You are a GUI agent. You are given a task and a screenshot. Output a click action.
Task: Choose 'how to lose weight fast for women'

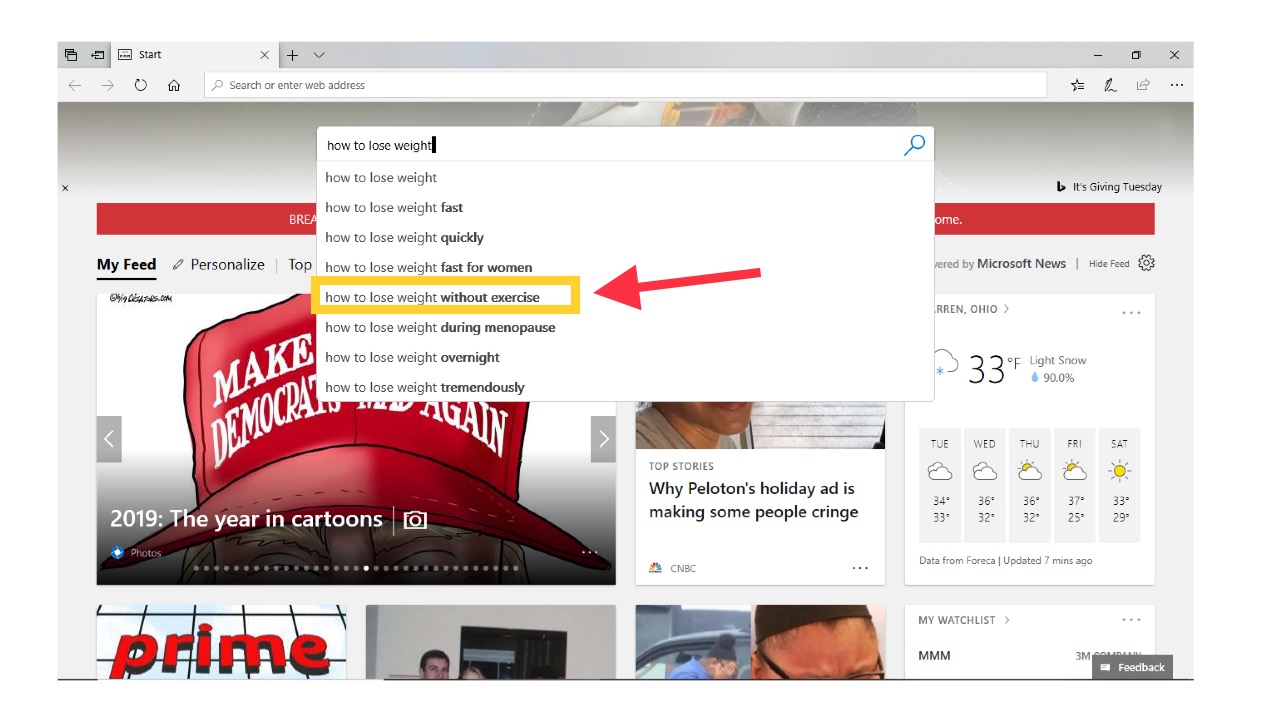pos(625,268)
